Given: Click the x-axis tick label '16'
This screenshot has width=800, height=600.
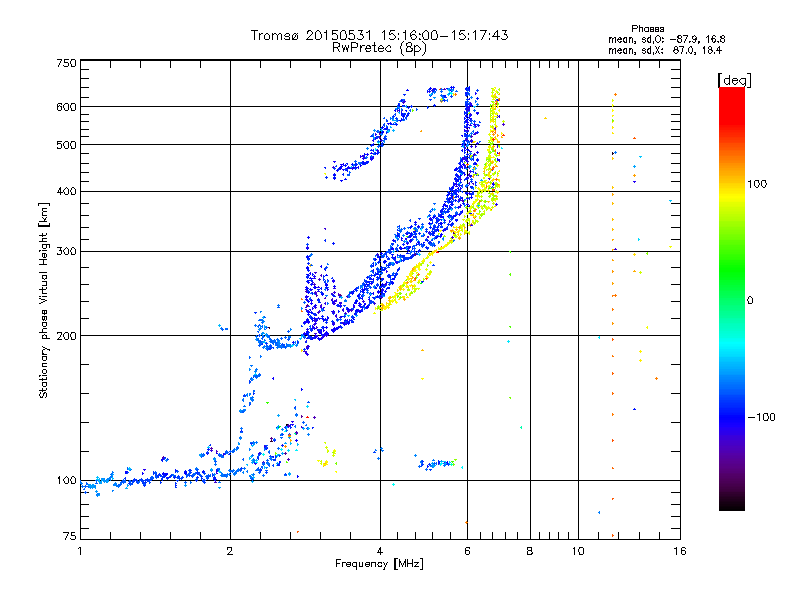Looking at the screenshot, I should coord(680,551).
